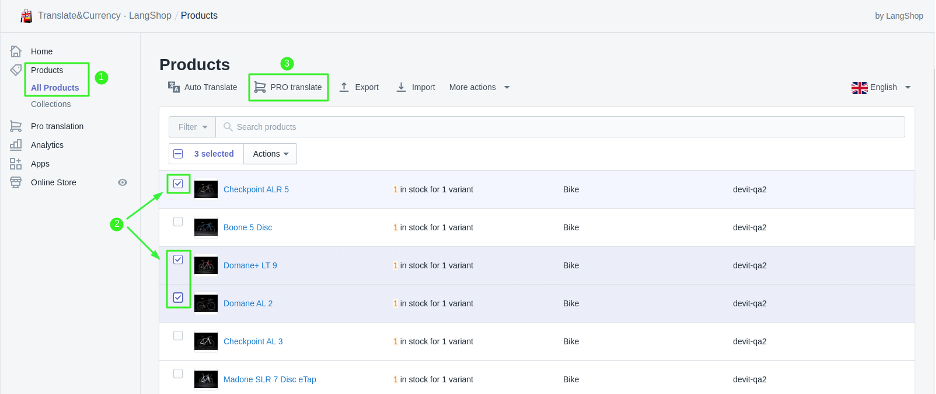Toggle the select-all checkbox beside 3 selected
This screenshot has height=394, width=936.
pyautogui.click(x=178, y=153)
